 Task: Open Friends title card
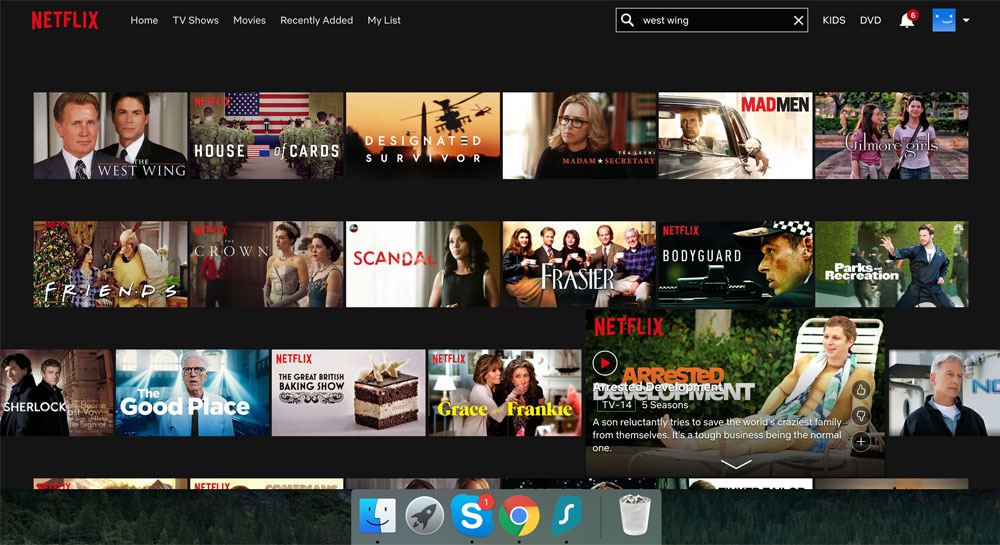(x=110, y=265)
